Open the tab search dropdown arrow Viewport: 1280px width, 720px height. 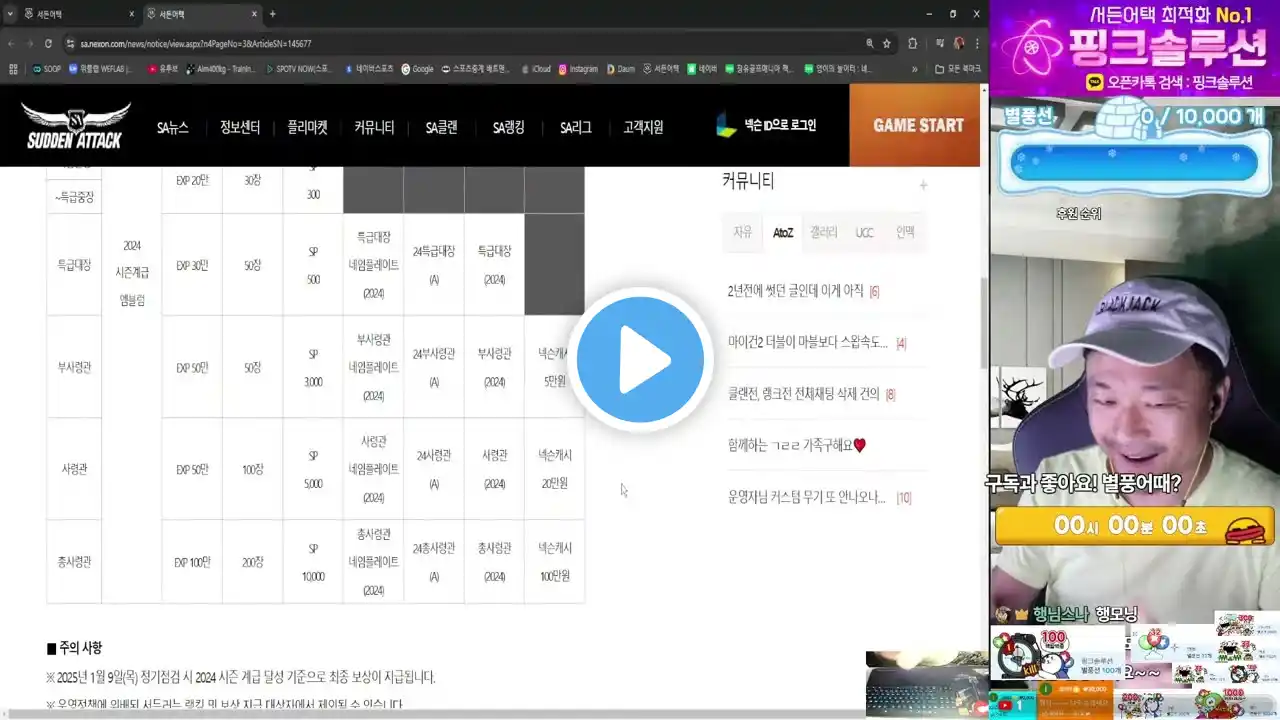[10, 14]
